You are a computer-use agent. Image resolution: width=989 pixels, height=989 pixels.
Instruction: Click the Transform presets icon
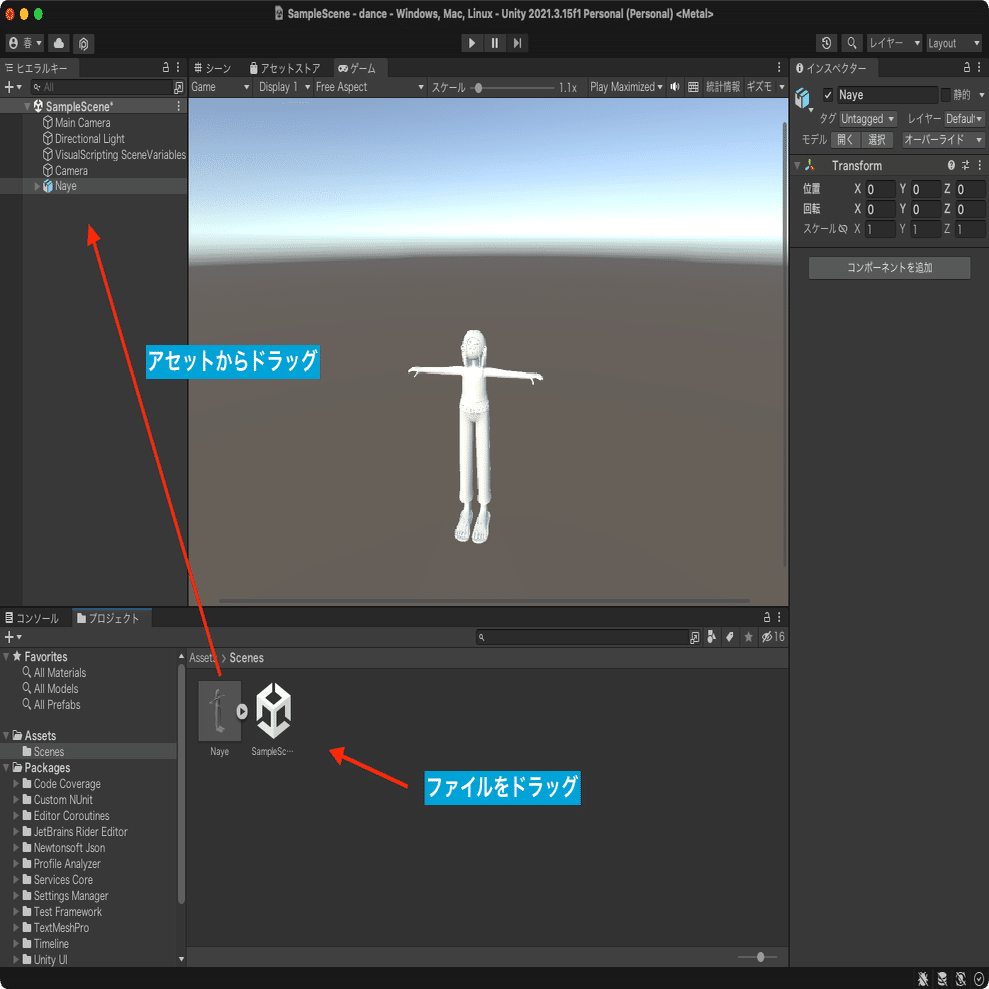965,165
